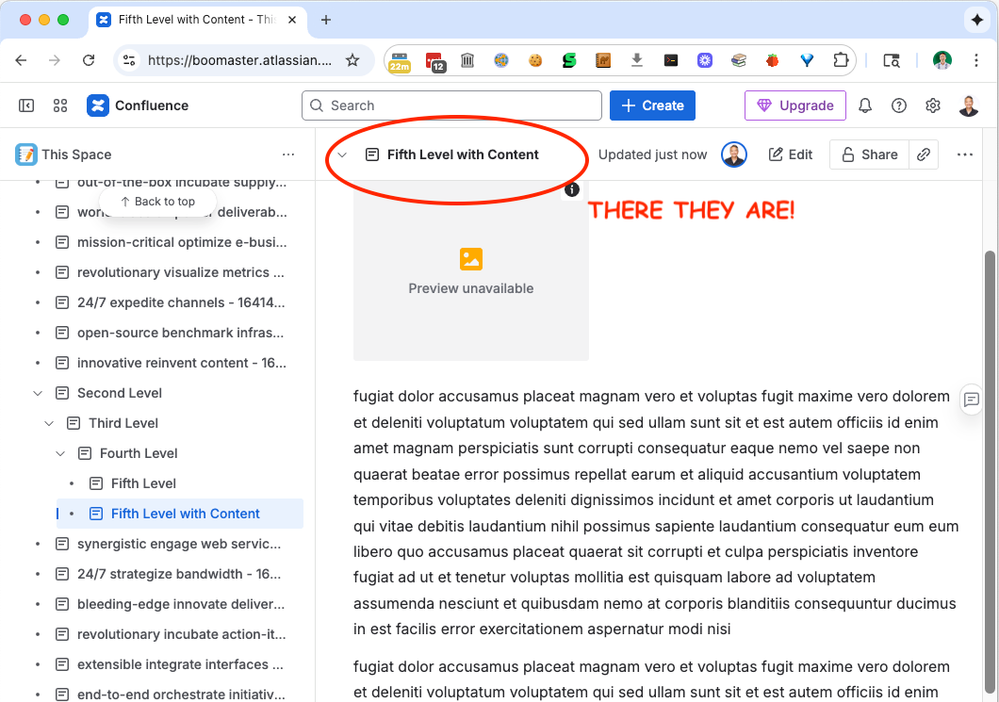Open the settings gear icon
The image size is (999, 702).
[933, 105]
